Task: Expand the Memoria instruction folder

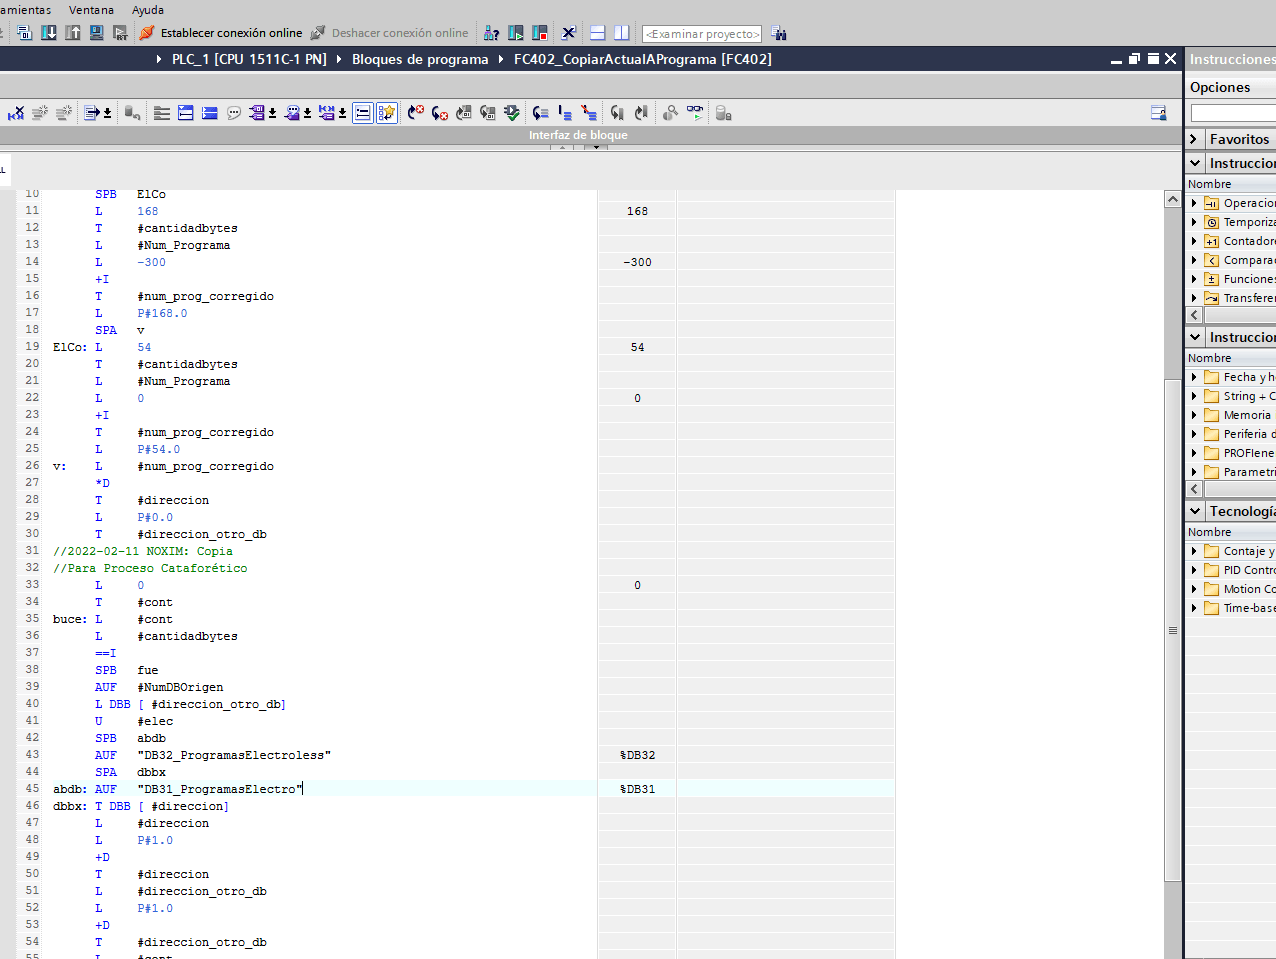Action: click(x=1194, y=415)
